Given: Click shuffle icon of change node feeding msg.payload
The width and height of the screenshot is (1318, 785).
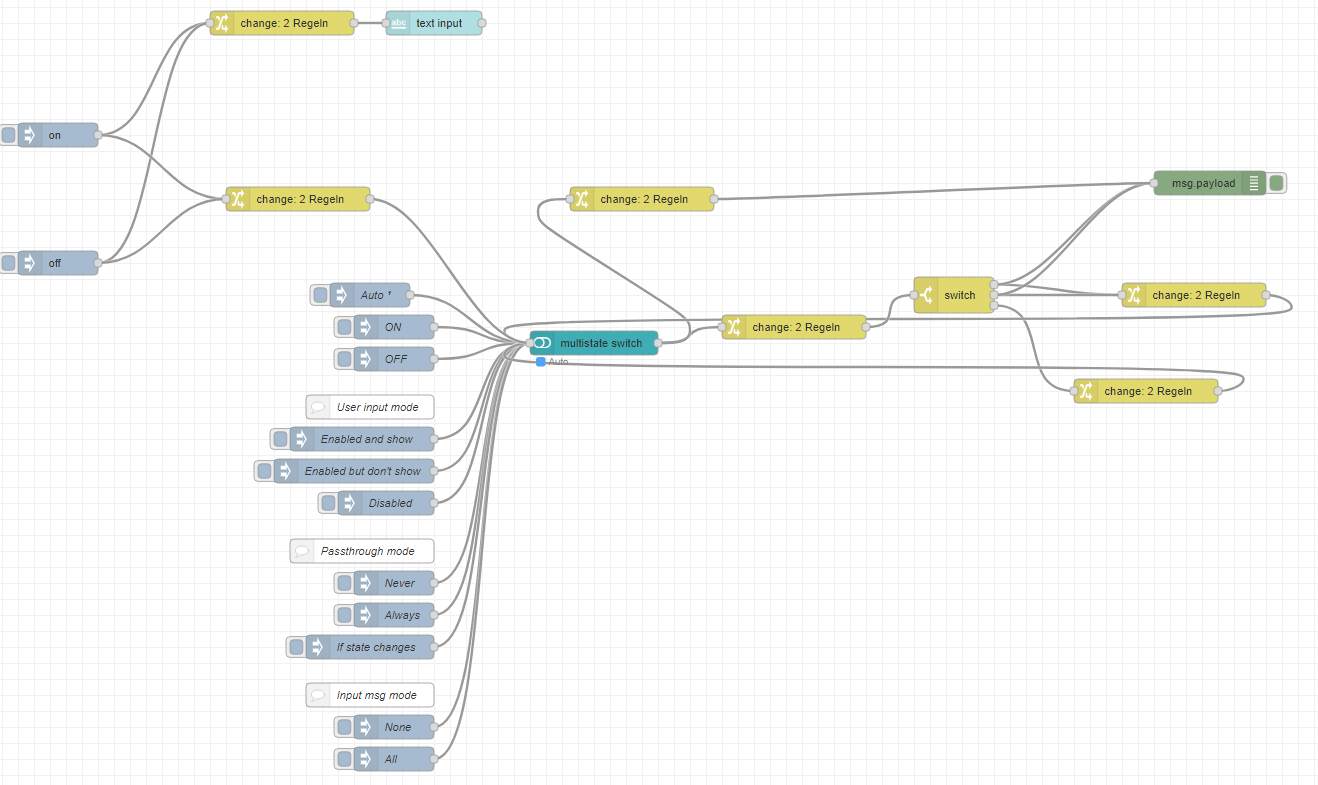Looking at the screenshot, I should pos(583,199).
